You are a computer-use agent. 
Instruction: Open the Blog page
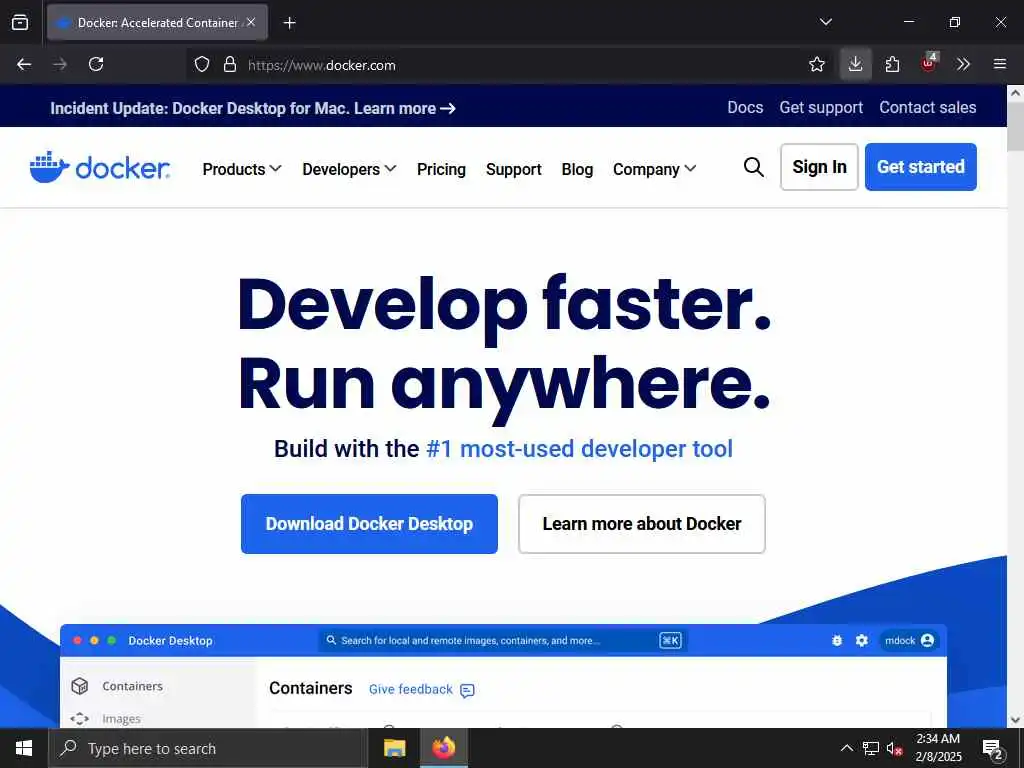577,169
